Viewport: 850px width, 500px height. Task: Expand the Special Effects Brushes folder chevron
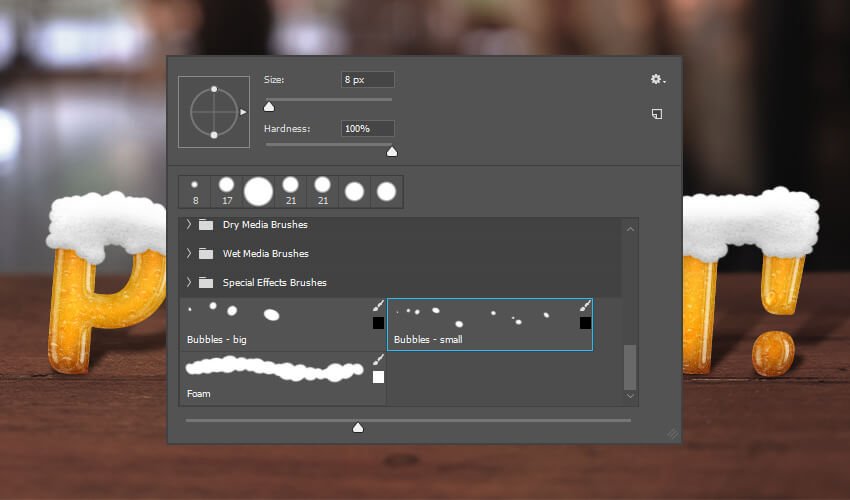(189, 282)
